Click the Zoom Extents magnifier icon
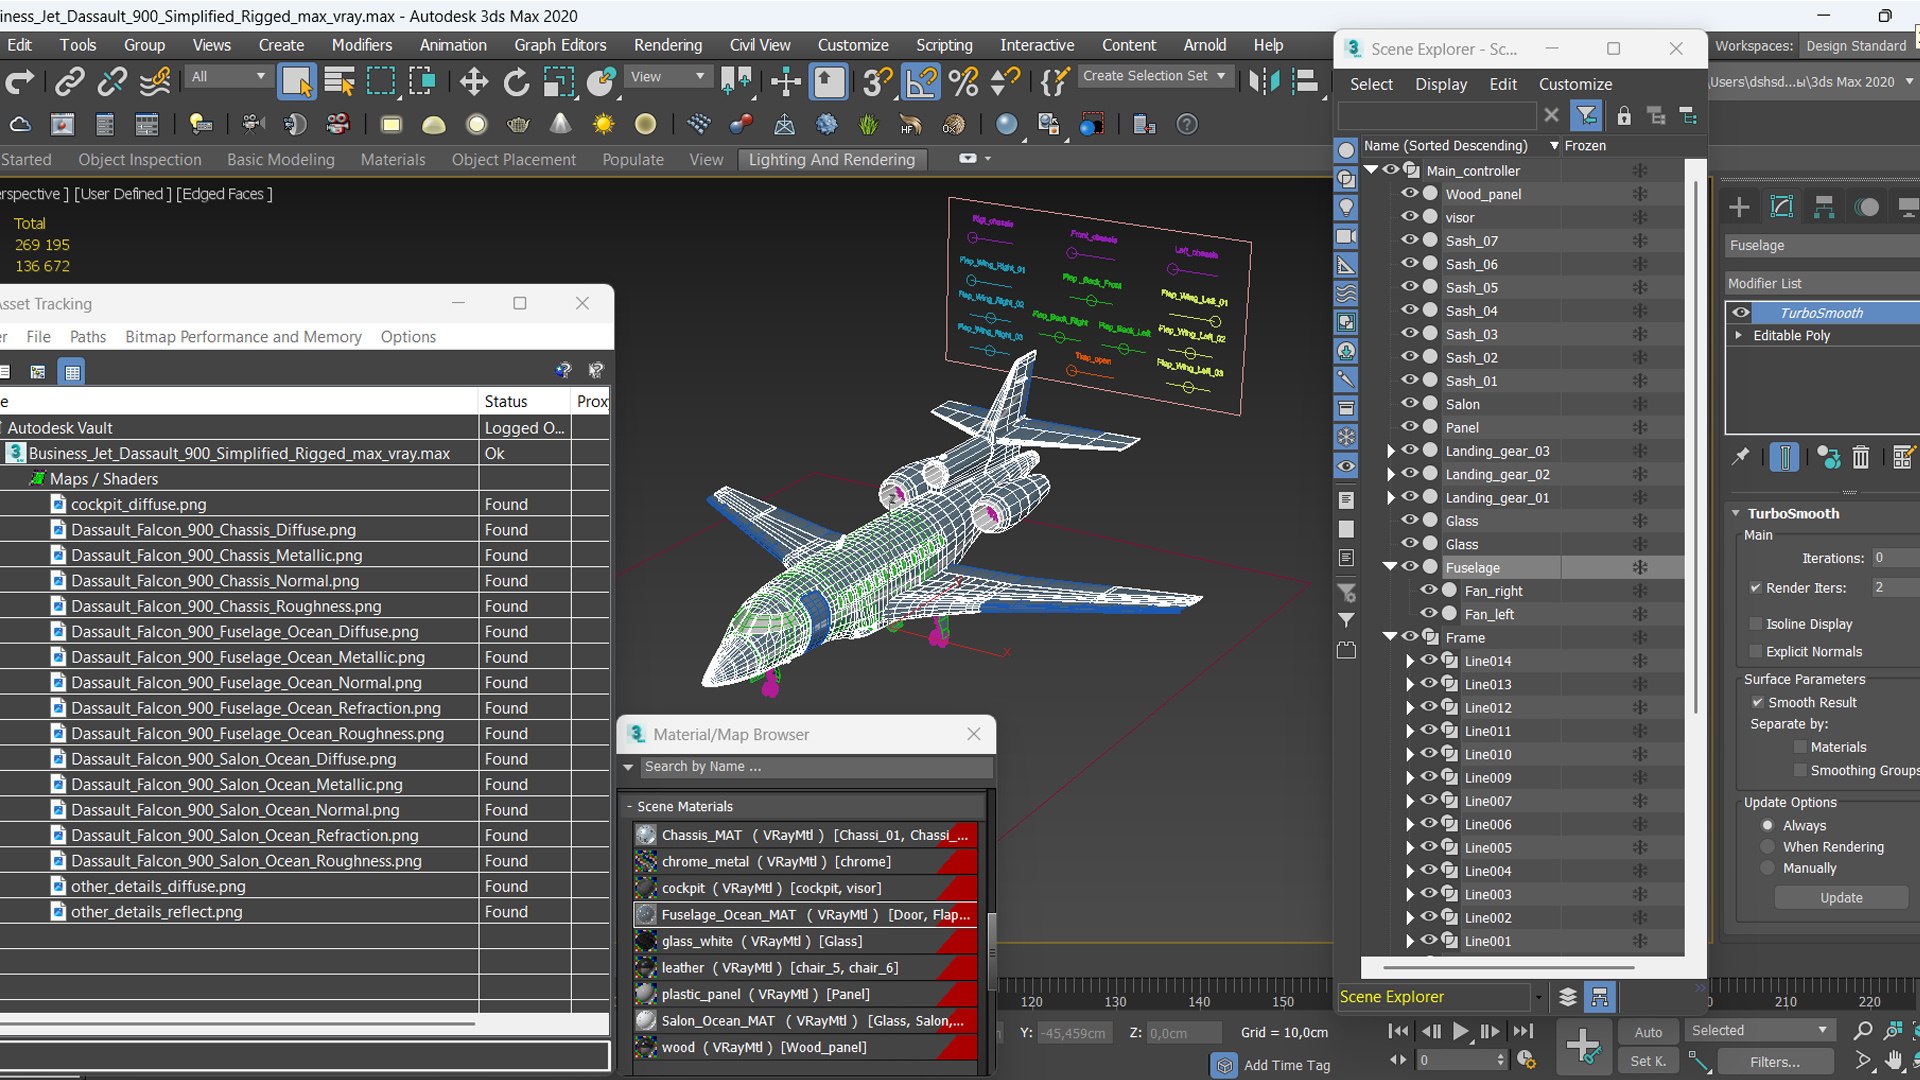This screenshot has height=1080, width=1920. click(x=1862, y=1030)
